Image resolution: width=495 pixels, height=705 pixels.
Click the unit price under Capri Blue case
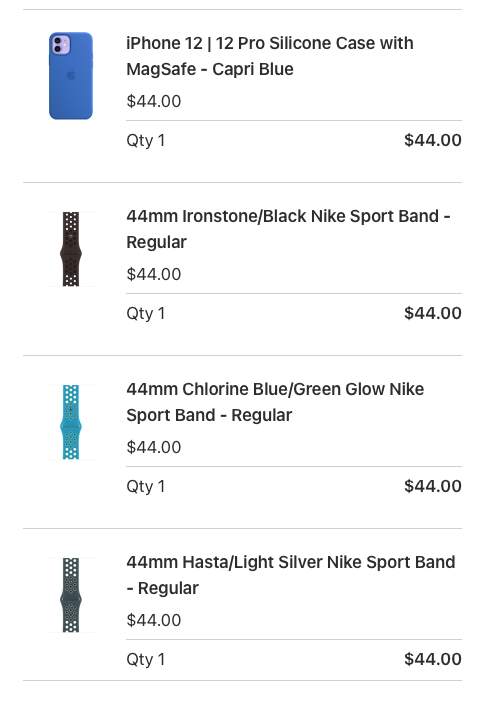[x=154, y=101]
